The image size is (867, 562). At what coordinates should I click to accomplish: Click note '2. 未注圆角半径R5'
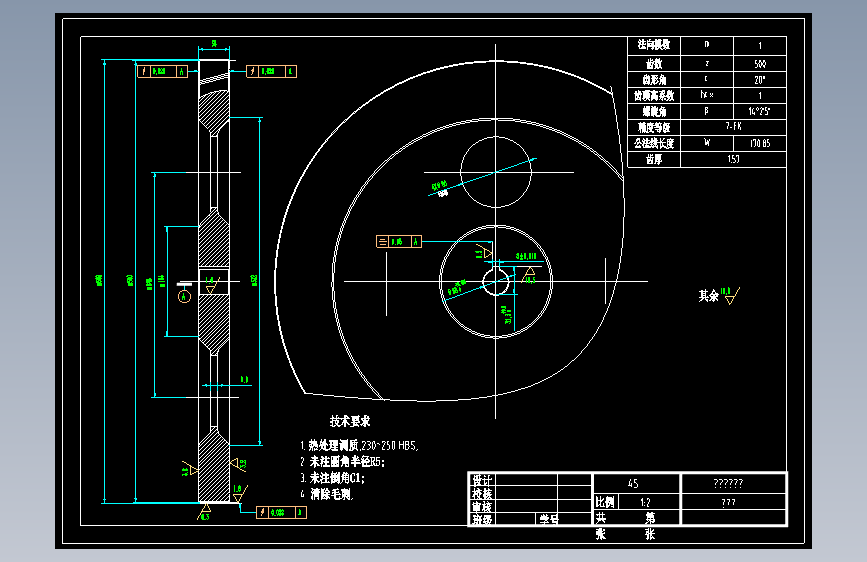tap(342, 461)
